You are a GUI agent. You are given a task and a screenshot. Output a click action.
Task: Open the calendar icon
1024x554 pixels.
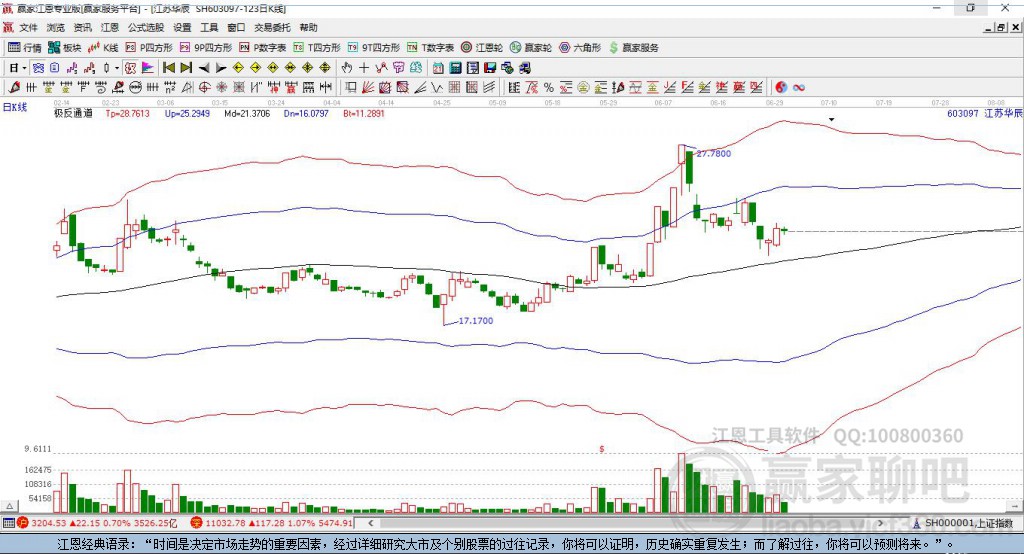click(x=438, y=68)
